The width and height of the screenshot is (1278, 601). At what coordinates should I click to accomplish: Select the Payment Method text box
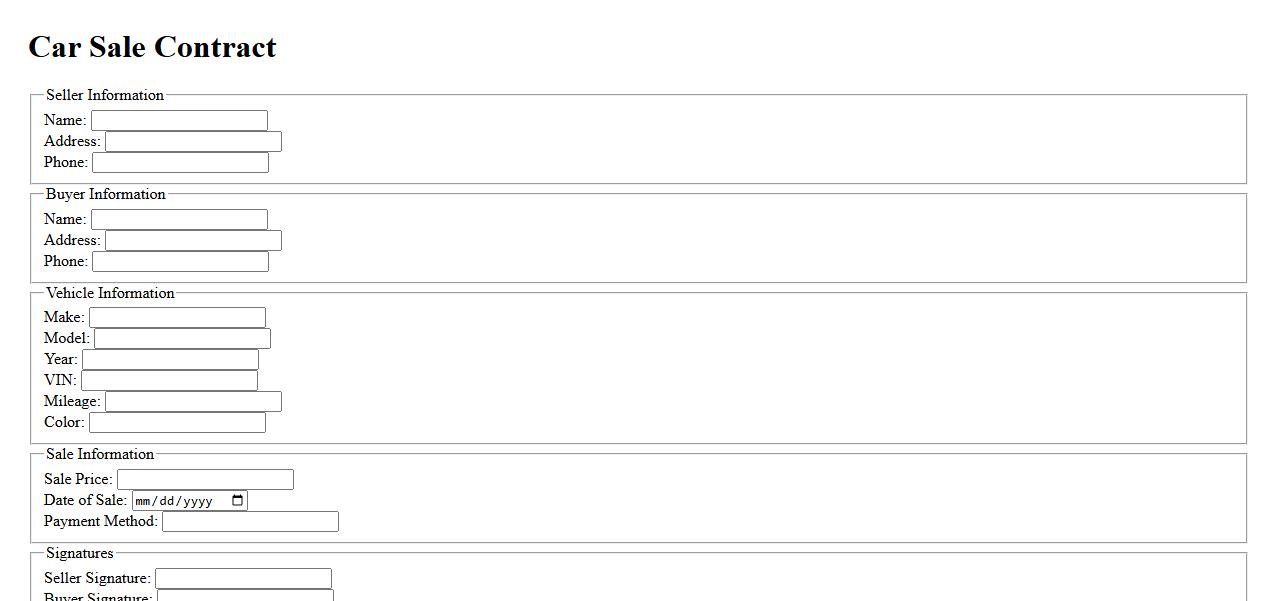(x=250, y=522)
